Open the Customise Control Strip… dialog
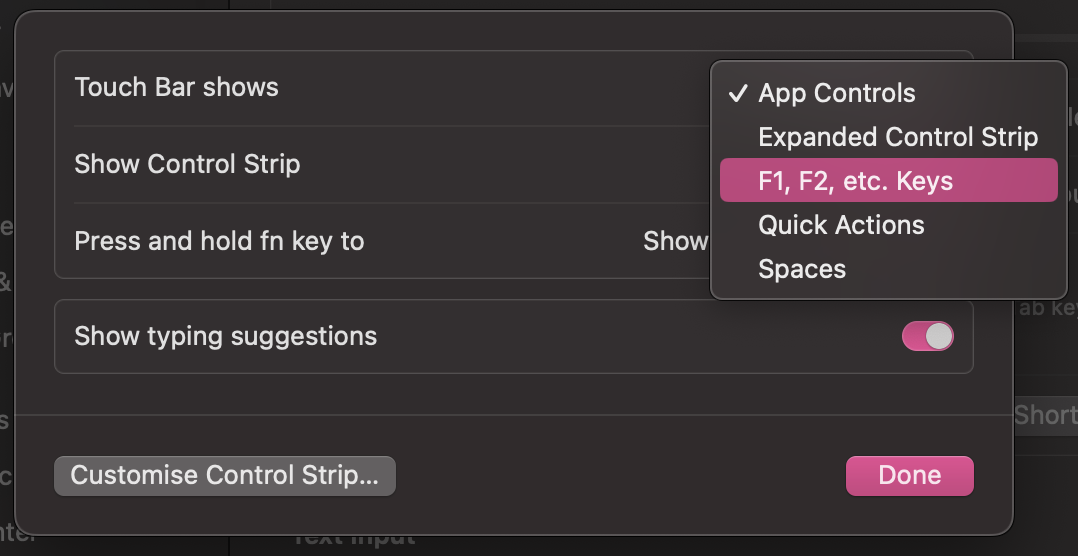The width and height of the screenshot is (1078, 556). (225, 476)
